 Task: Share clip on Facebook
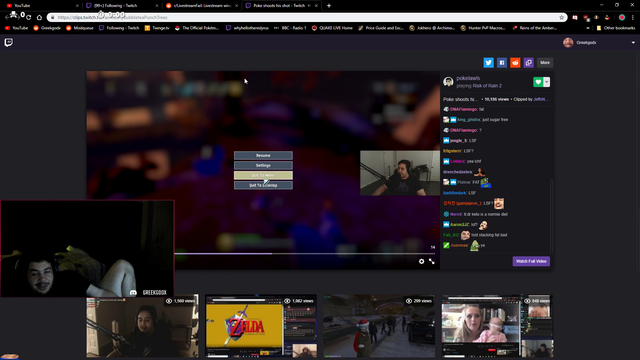pyautogui.click(x=502, y=62)
